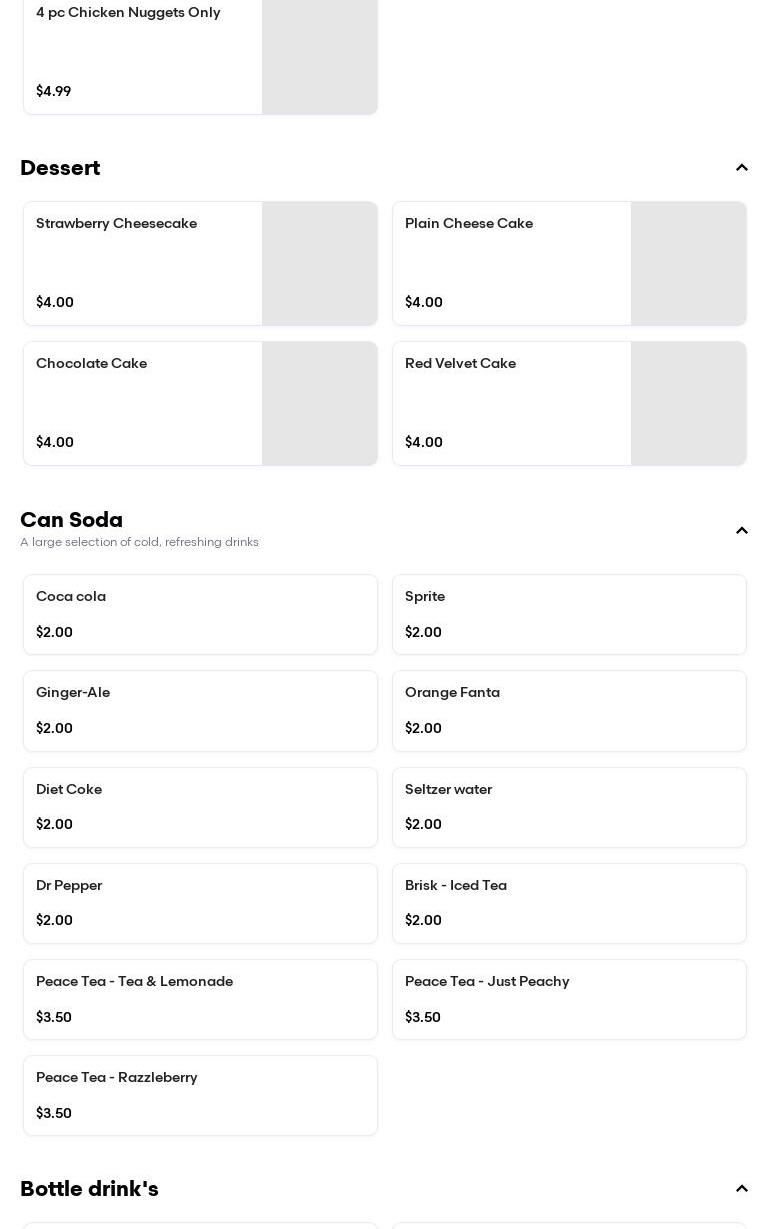Screen dimensions: 770x1229
Task: Collapse the Dessert section
Action: 741,168
